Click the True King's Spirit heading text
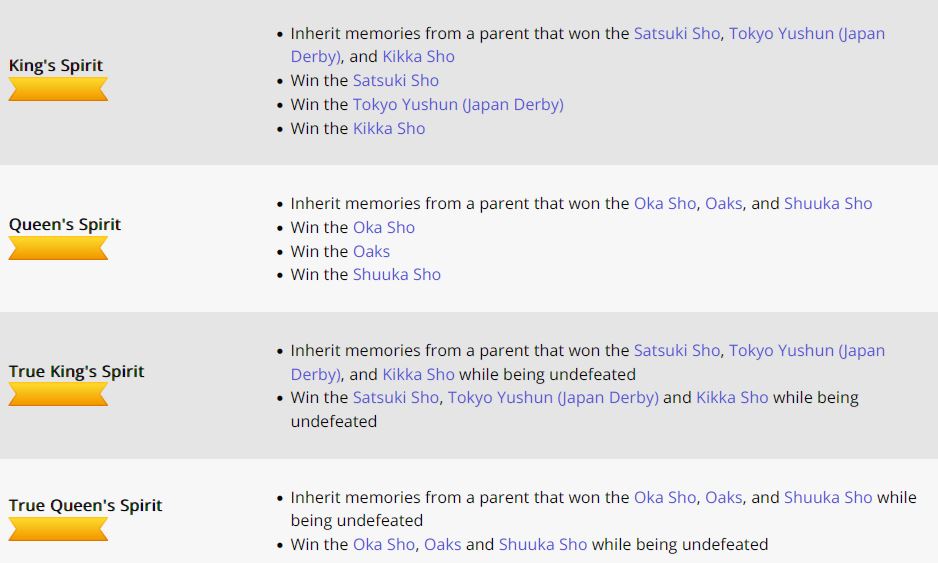 [x=77, y=372]
